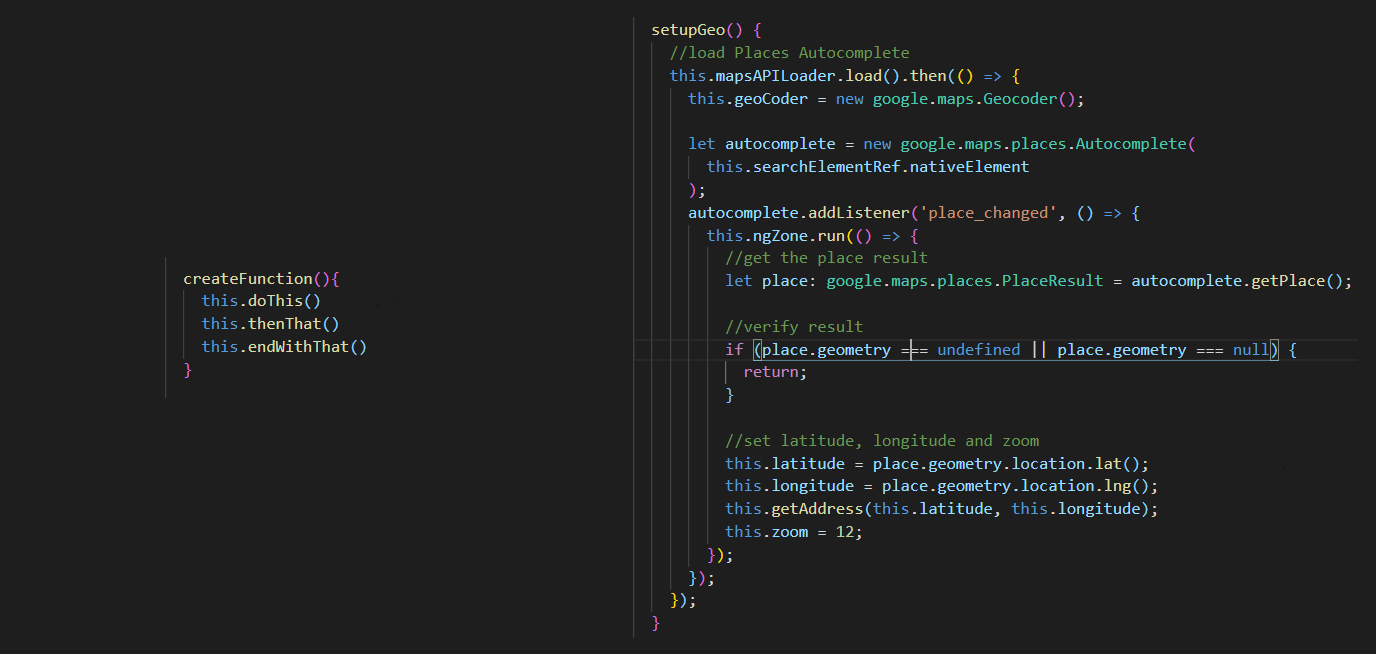Click the '//get the place result' comment
This screenshot has height=654, width=1376.
click(x=826, y=258)
